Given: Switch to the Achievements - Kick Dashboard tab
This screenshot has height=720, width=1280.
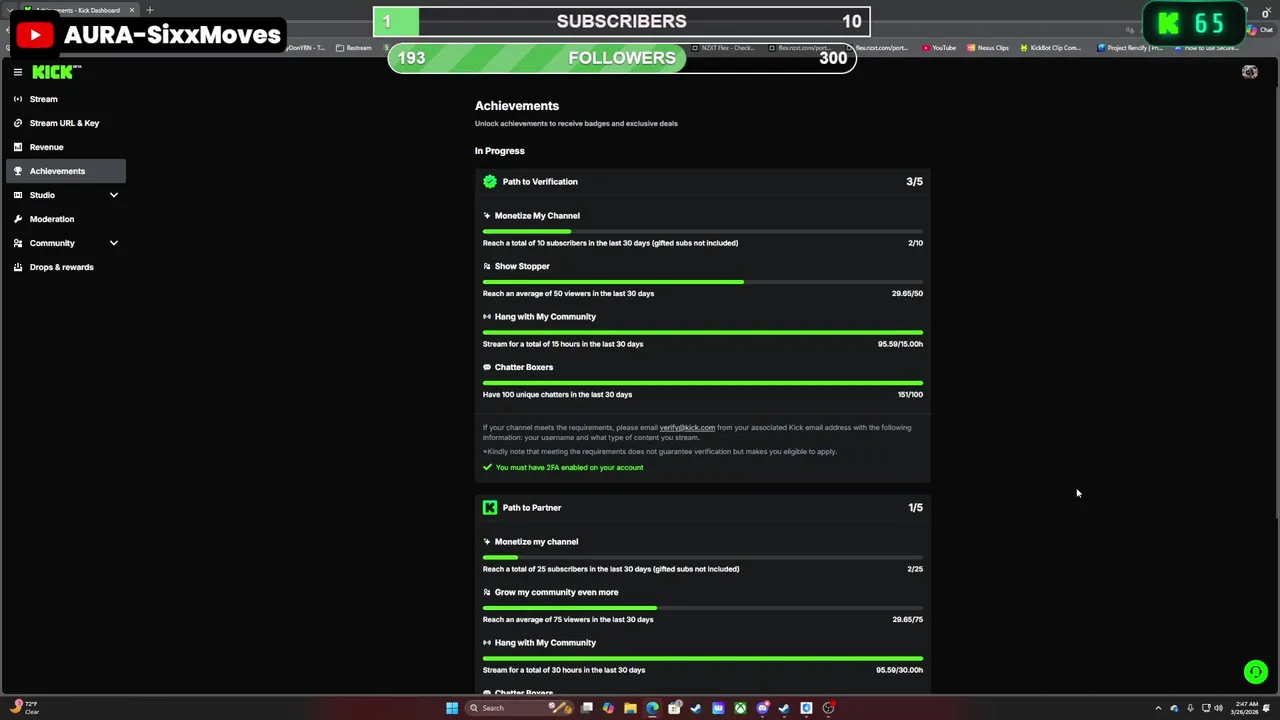Looking at the screenshot, I should (x=80, y=10).
